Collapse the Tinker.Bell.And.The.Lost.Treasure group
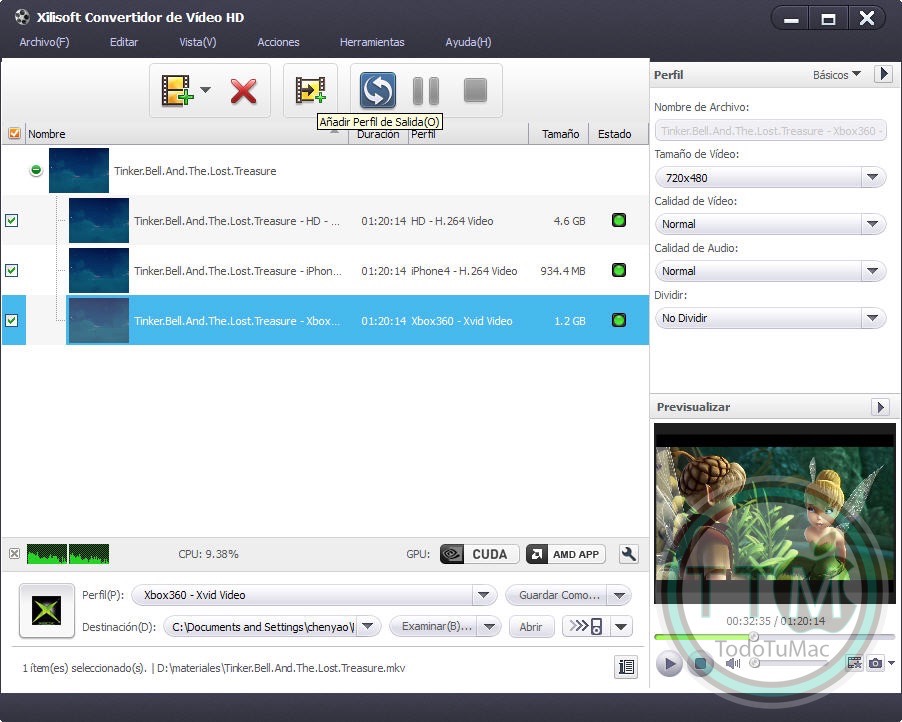 (x=36, y=170)
